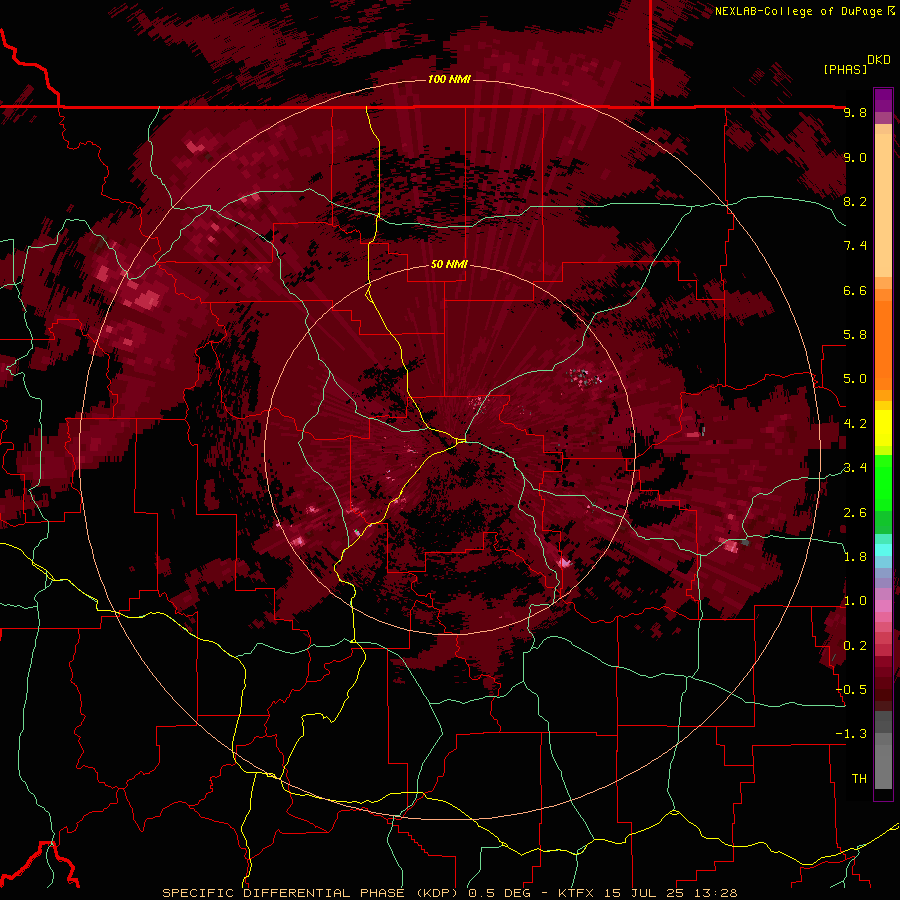The height and width of the screenshot is (900, 900).
Task: Click the 5.8 scale value
Action: pos(855,335)
